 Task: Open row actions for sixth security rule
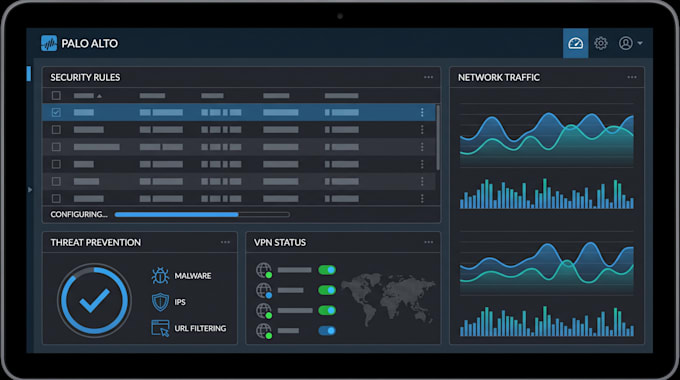422,198
